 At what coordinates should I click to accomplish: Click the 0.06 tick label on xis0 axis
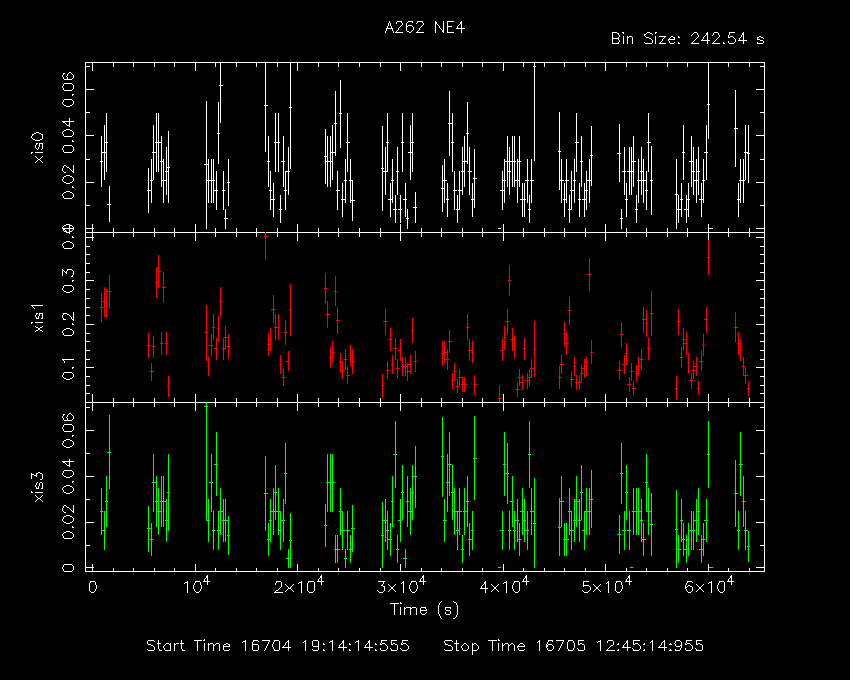pyautogui.click(x=68, y=89)
